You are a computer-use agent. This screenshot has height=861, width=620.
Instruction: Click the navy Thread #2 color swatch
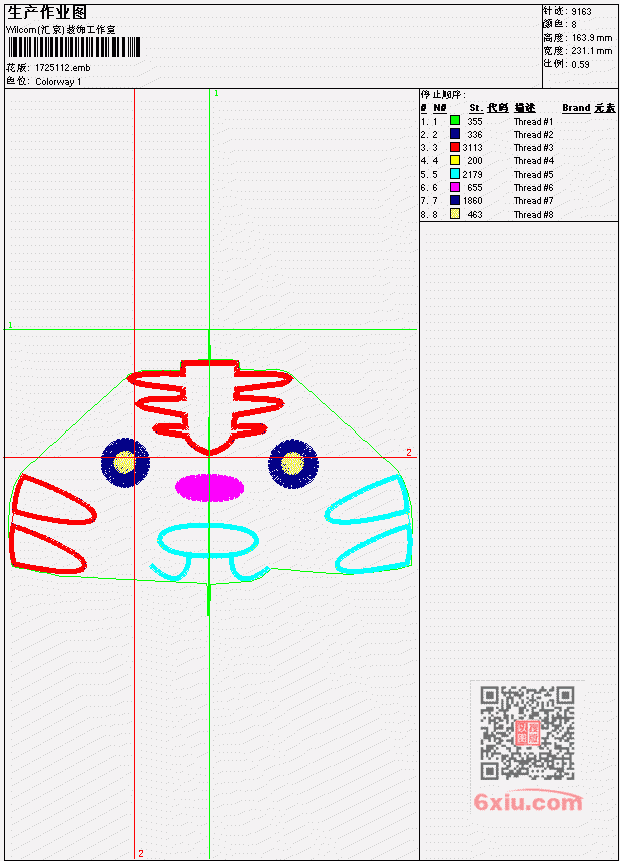455,133
